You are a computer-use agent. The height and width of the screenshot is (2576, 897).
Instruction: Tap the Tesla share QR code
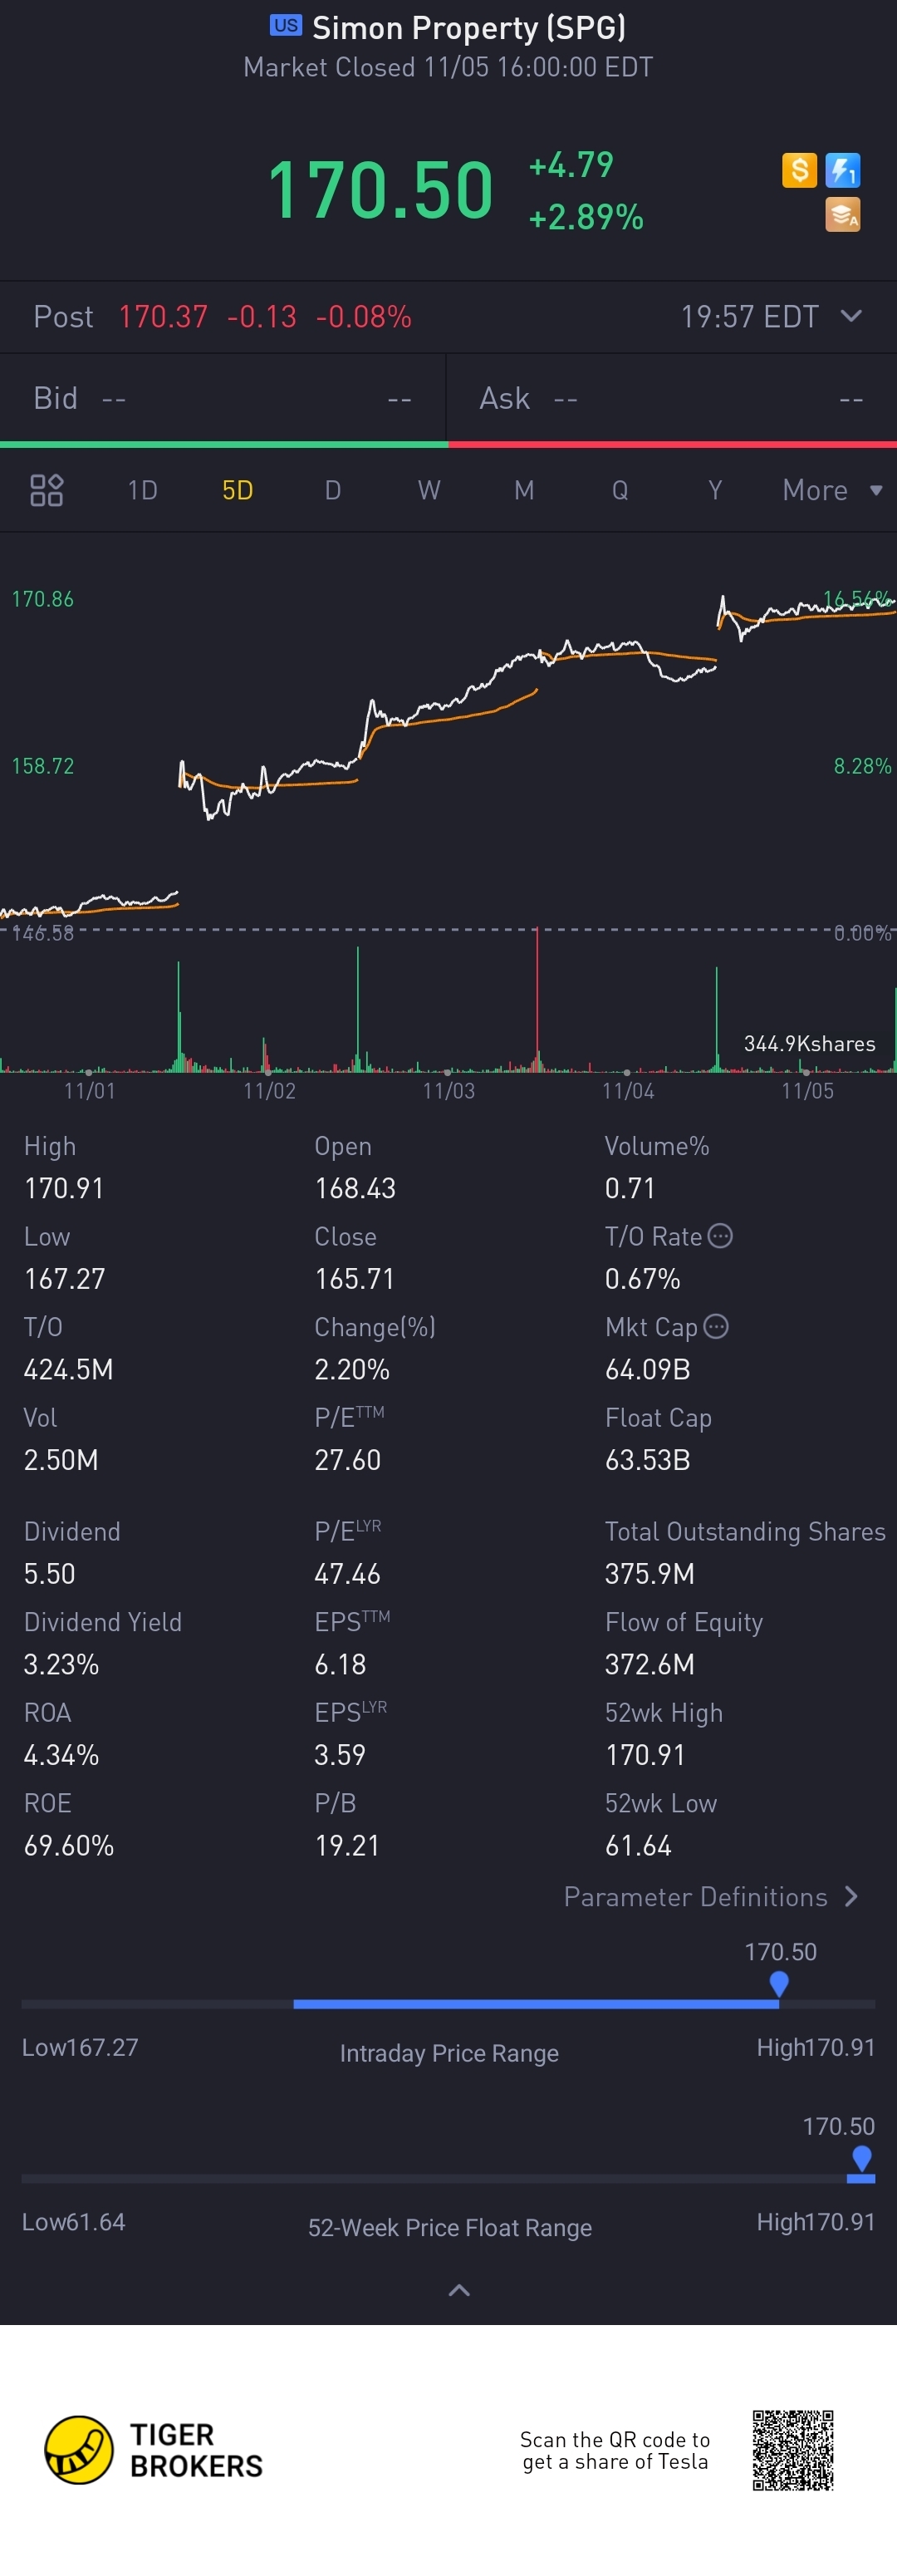(793, 2450)
